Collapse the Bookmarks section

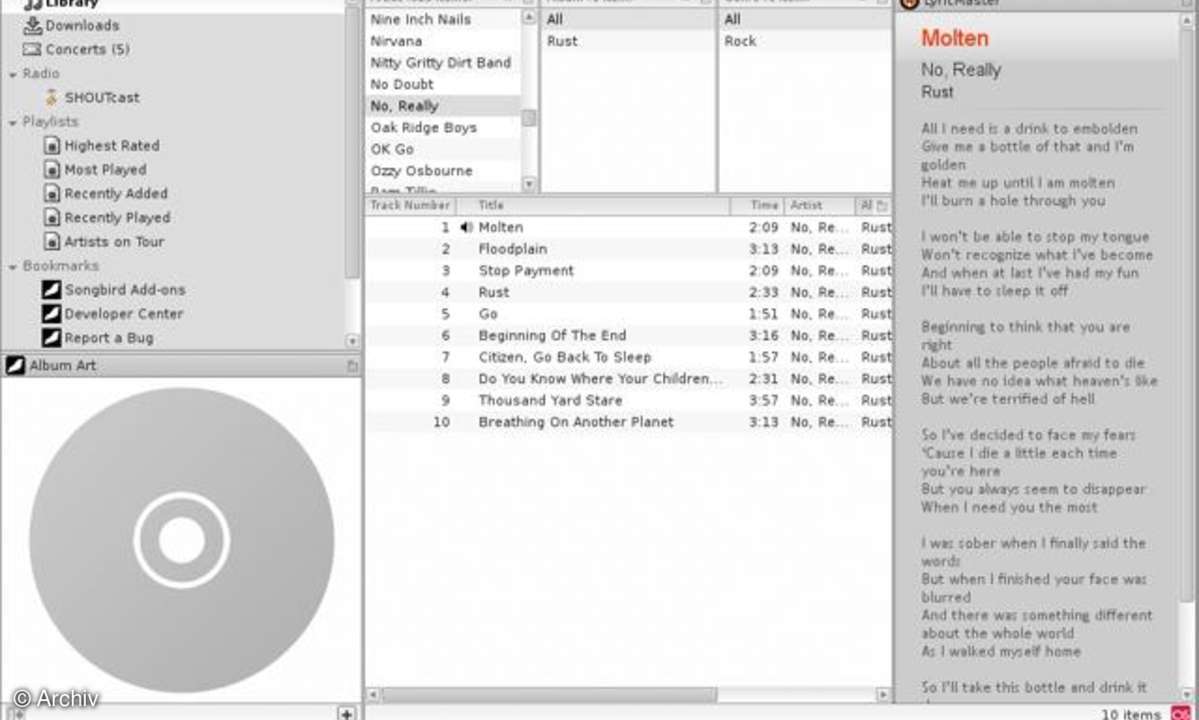click(13, 267)
